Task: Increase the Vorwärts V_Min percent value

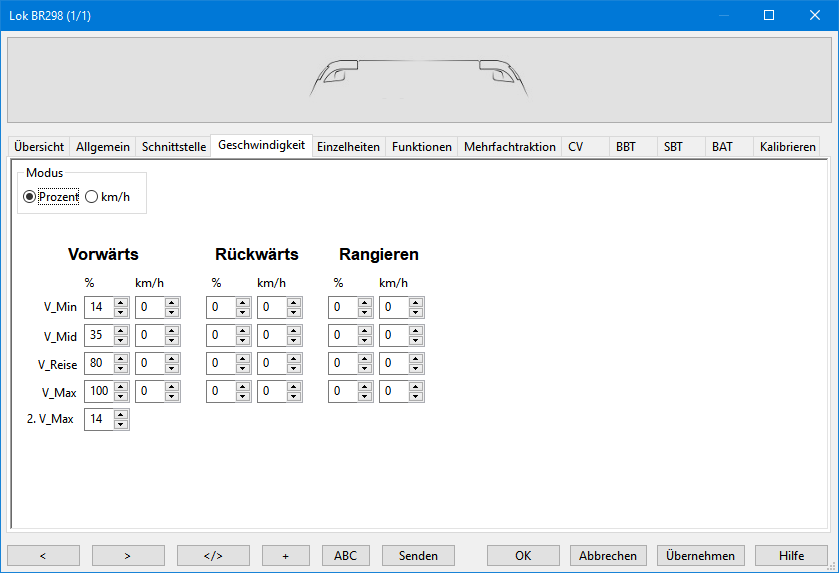Action: click(x=121, y=302)
